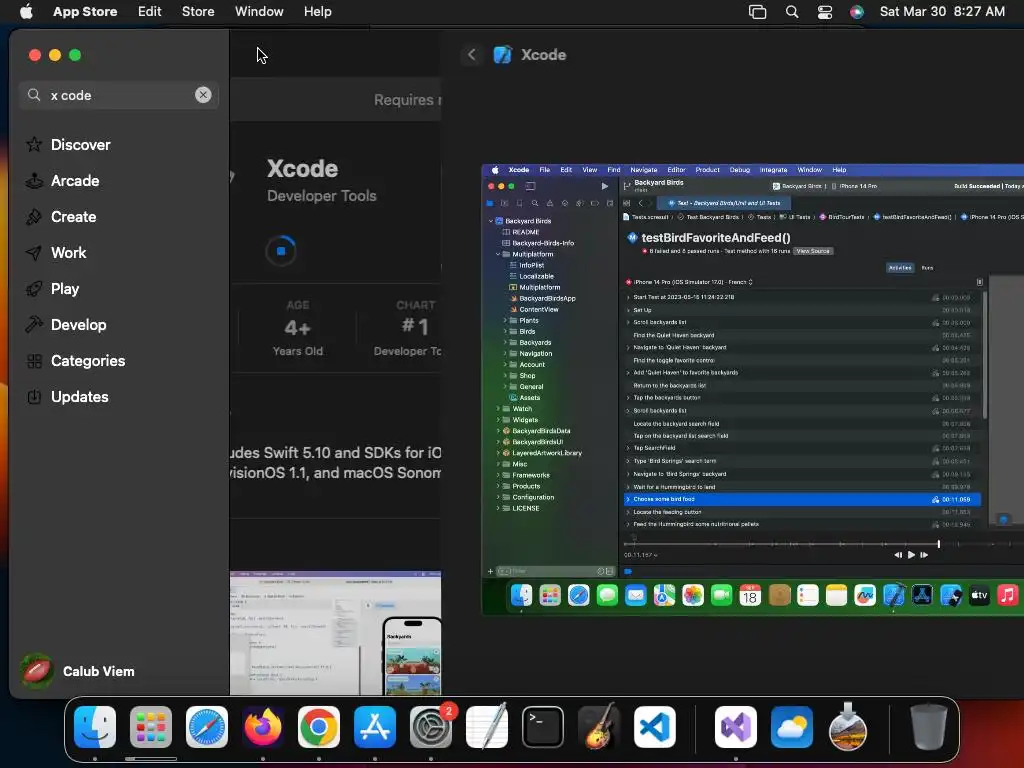The image size is (1024, 768).
Task: Click the '4+ Years Old' age rating
Action: point(298,328)
